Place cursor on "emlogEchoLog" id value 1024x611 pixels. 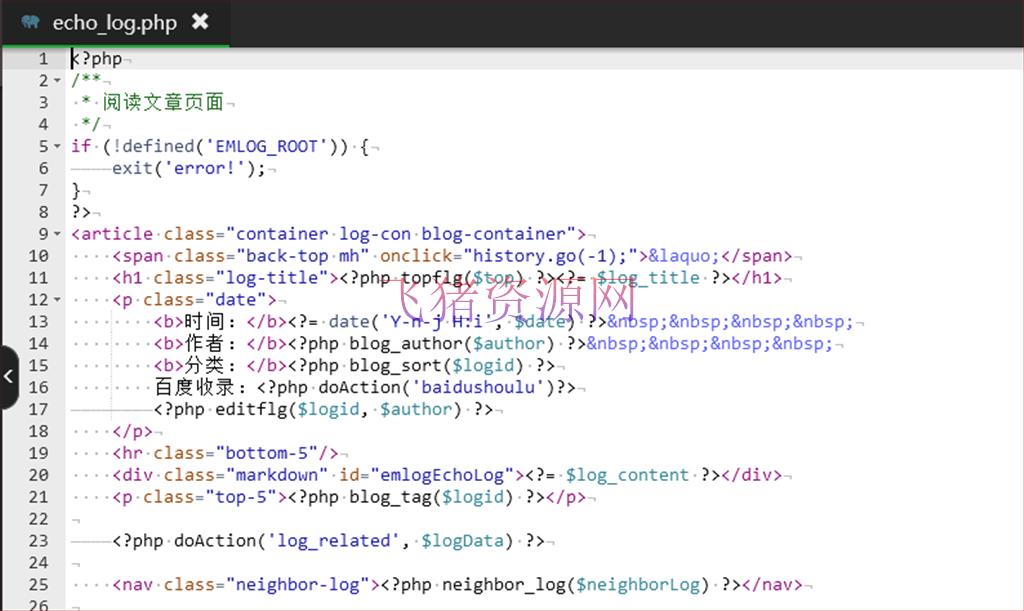point(442,476)
